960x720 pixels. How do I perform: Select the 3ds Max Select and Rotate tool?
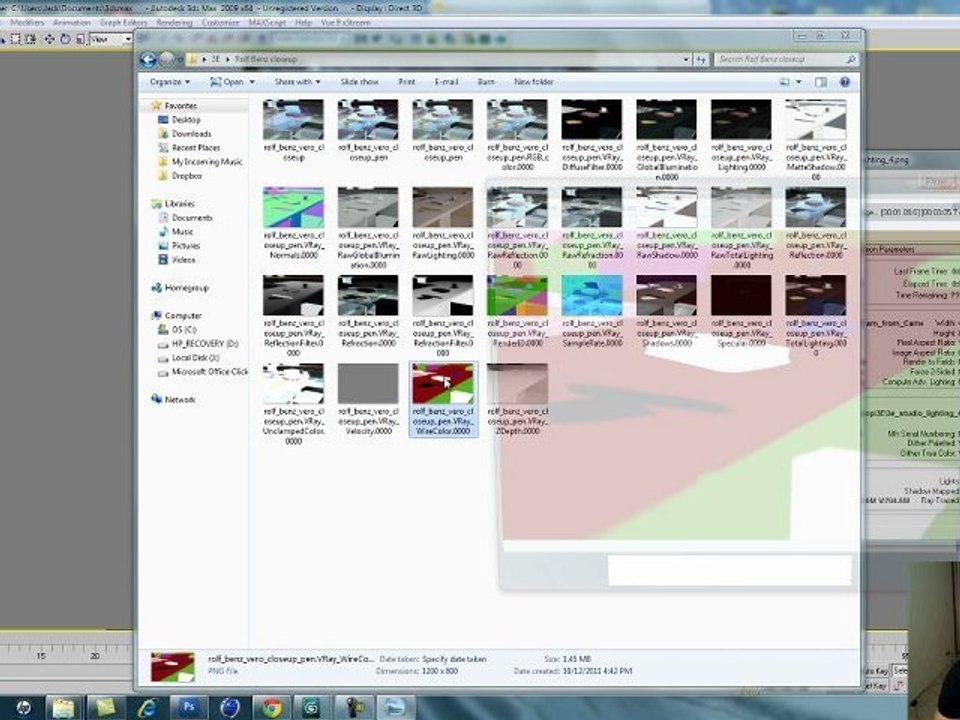coord(65,39)
